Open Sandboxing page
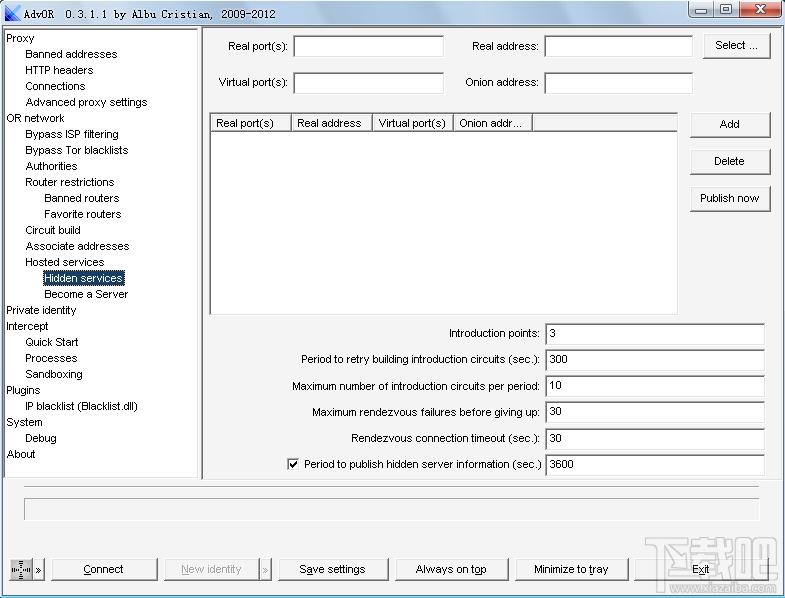This screenshot has width=785, height=598. point(54,375)
